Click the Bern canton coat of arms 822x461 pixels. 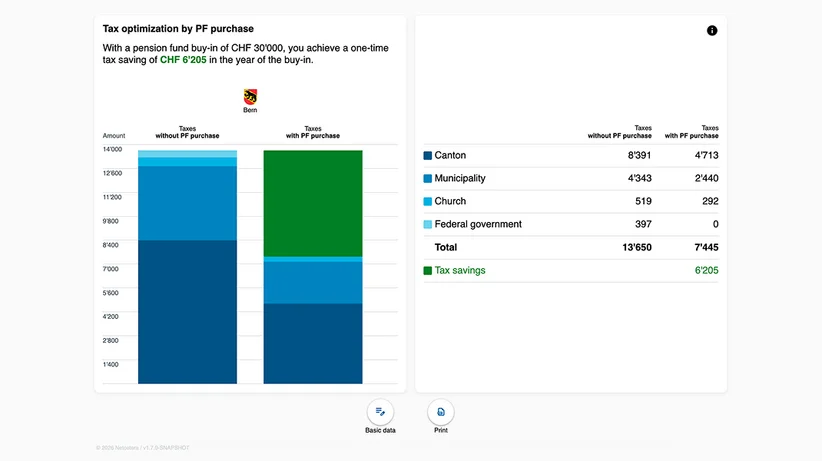tap(250, 97)
